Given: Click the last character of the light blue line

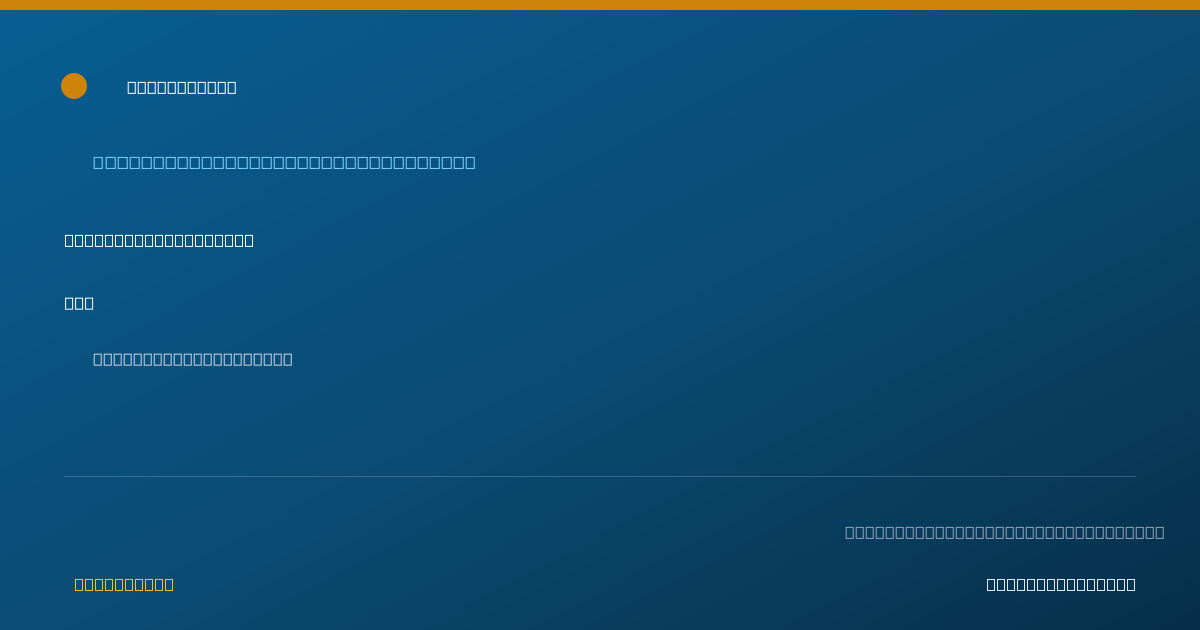Looking at the screenshot, I should point(470,162).
